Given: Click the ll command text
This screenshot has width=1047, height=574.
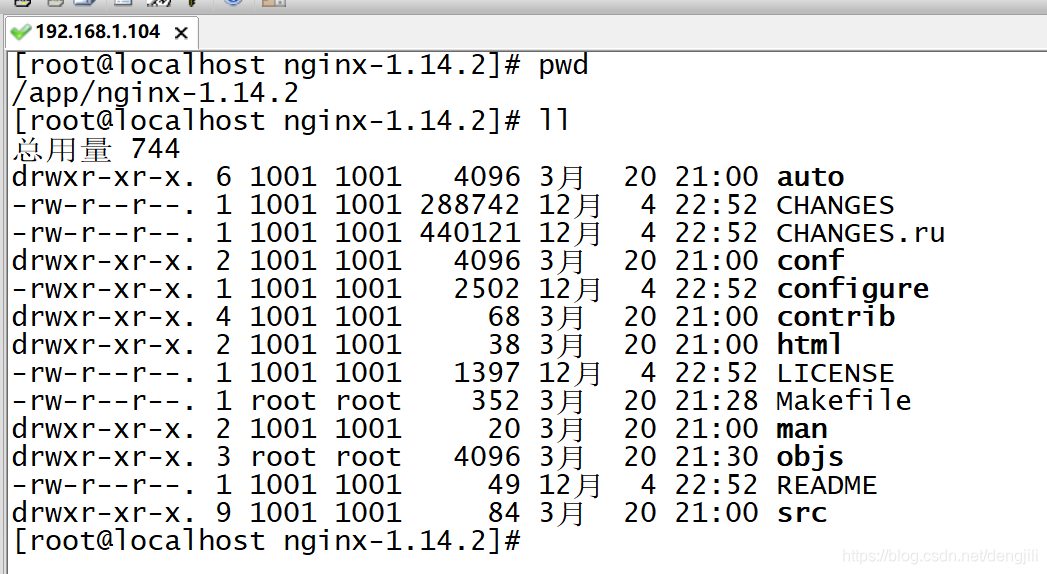Looking at the screenshot, I should [x=555, y=121].
